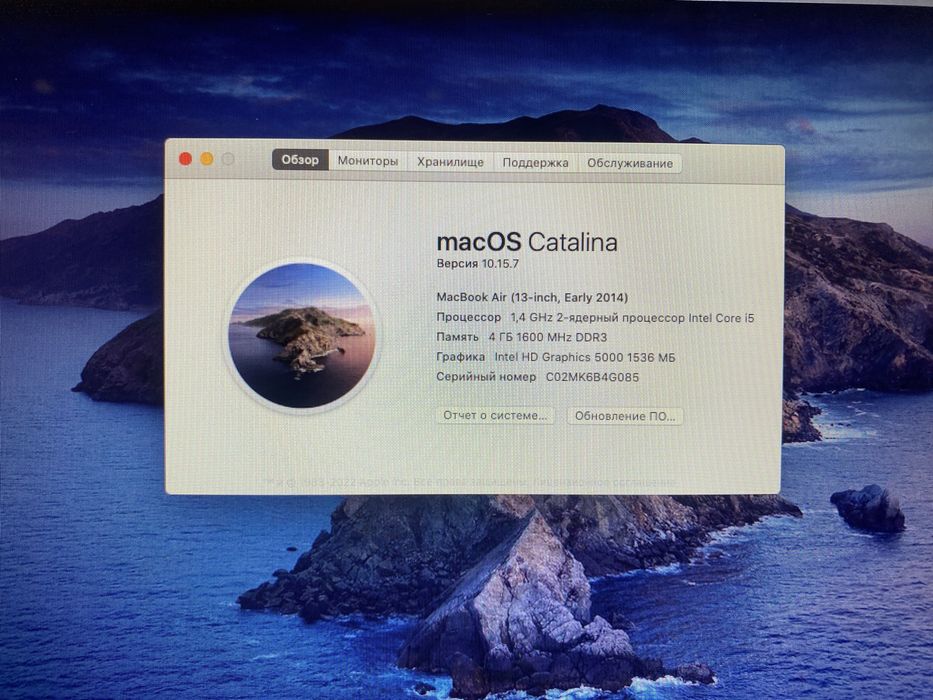Click the Память 4 ГБ 1600 MHz DDR3 line
Image resolution: width=933 pixels, height=700 pixels.
pyautogui.click(x=521, y=337)
